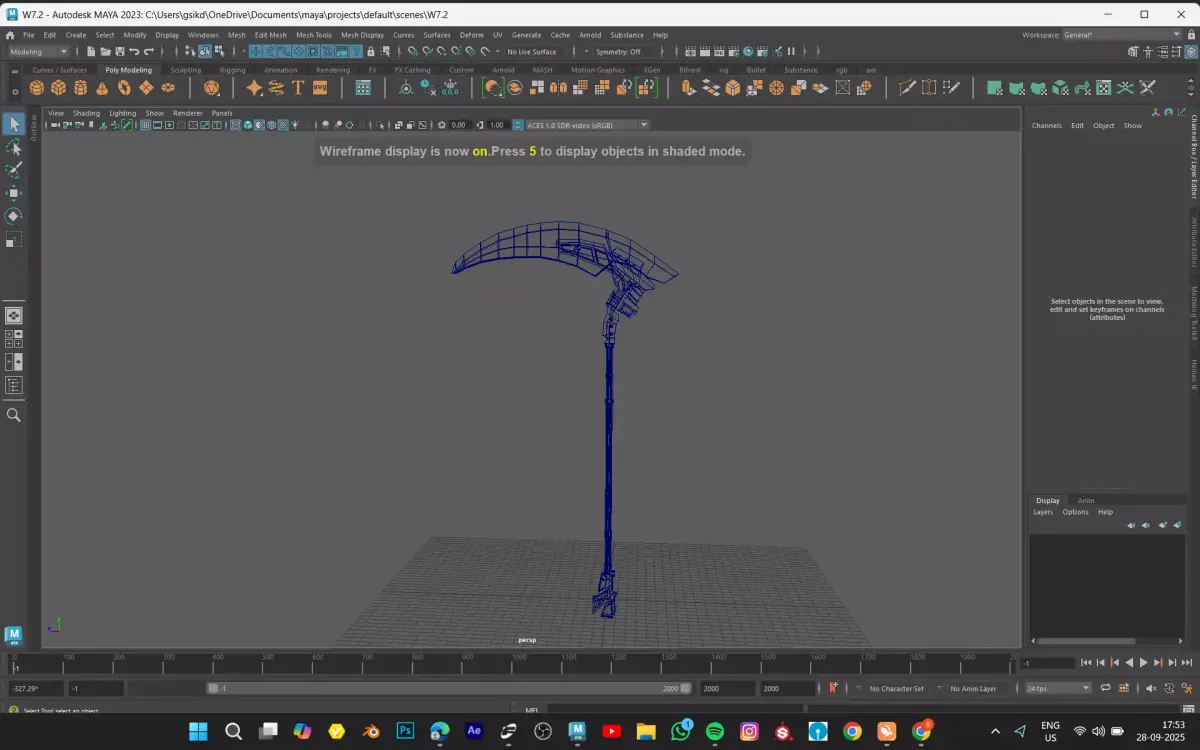Create a polygon cylinder from the shelf
1200x750 pixels.
[x=80, y=88]
